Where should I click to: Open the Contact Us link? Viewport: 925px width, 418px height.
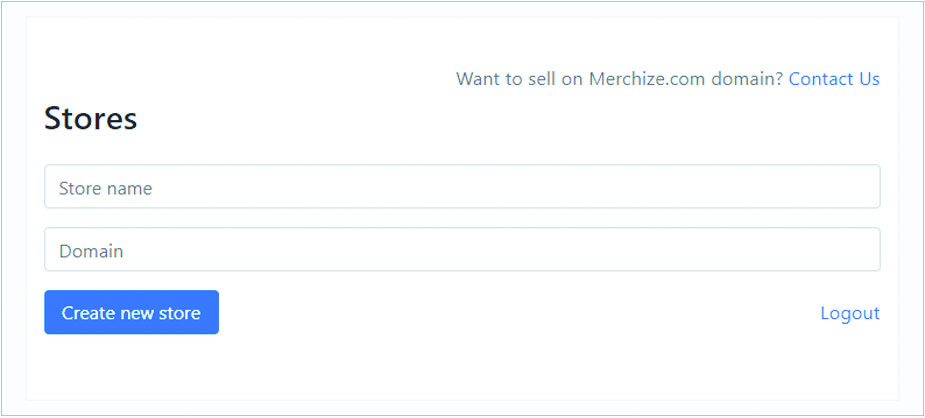(x=834, y=79)
